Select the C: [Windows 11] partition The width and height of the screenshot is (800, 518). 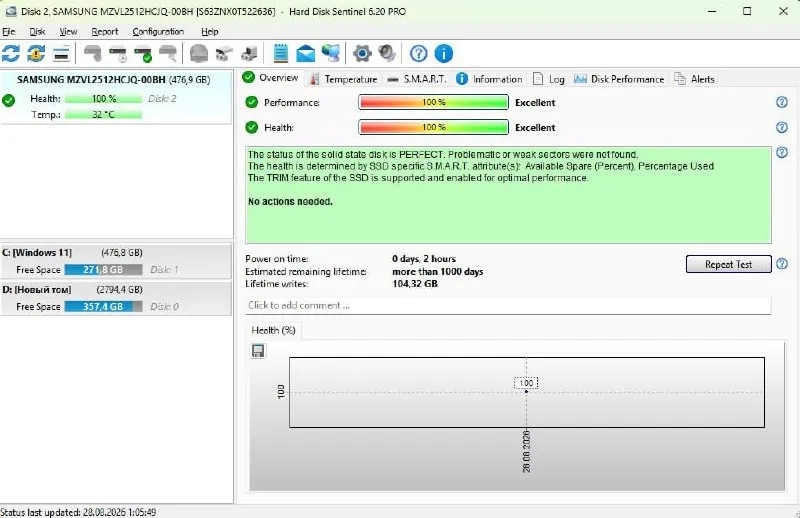click(116, 261)
